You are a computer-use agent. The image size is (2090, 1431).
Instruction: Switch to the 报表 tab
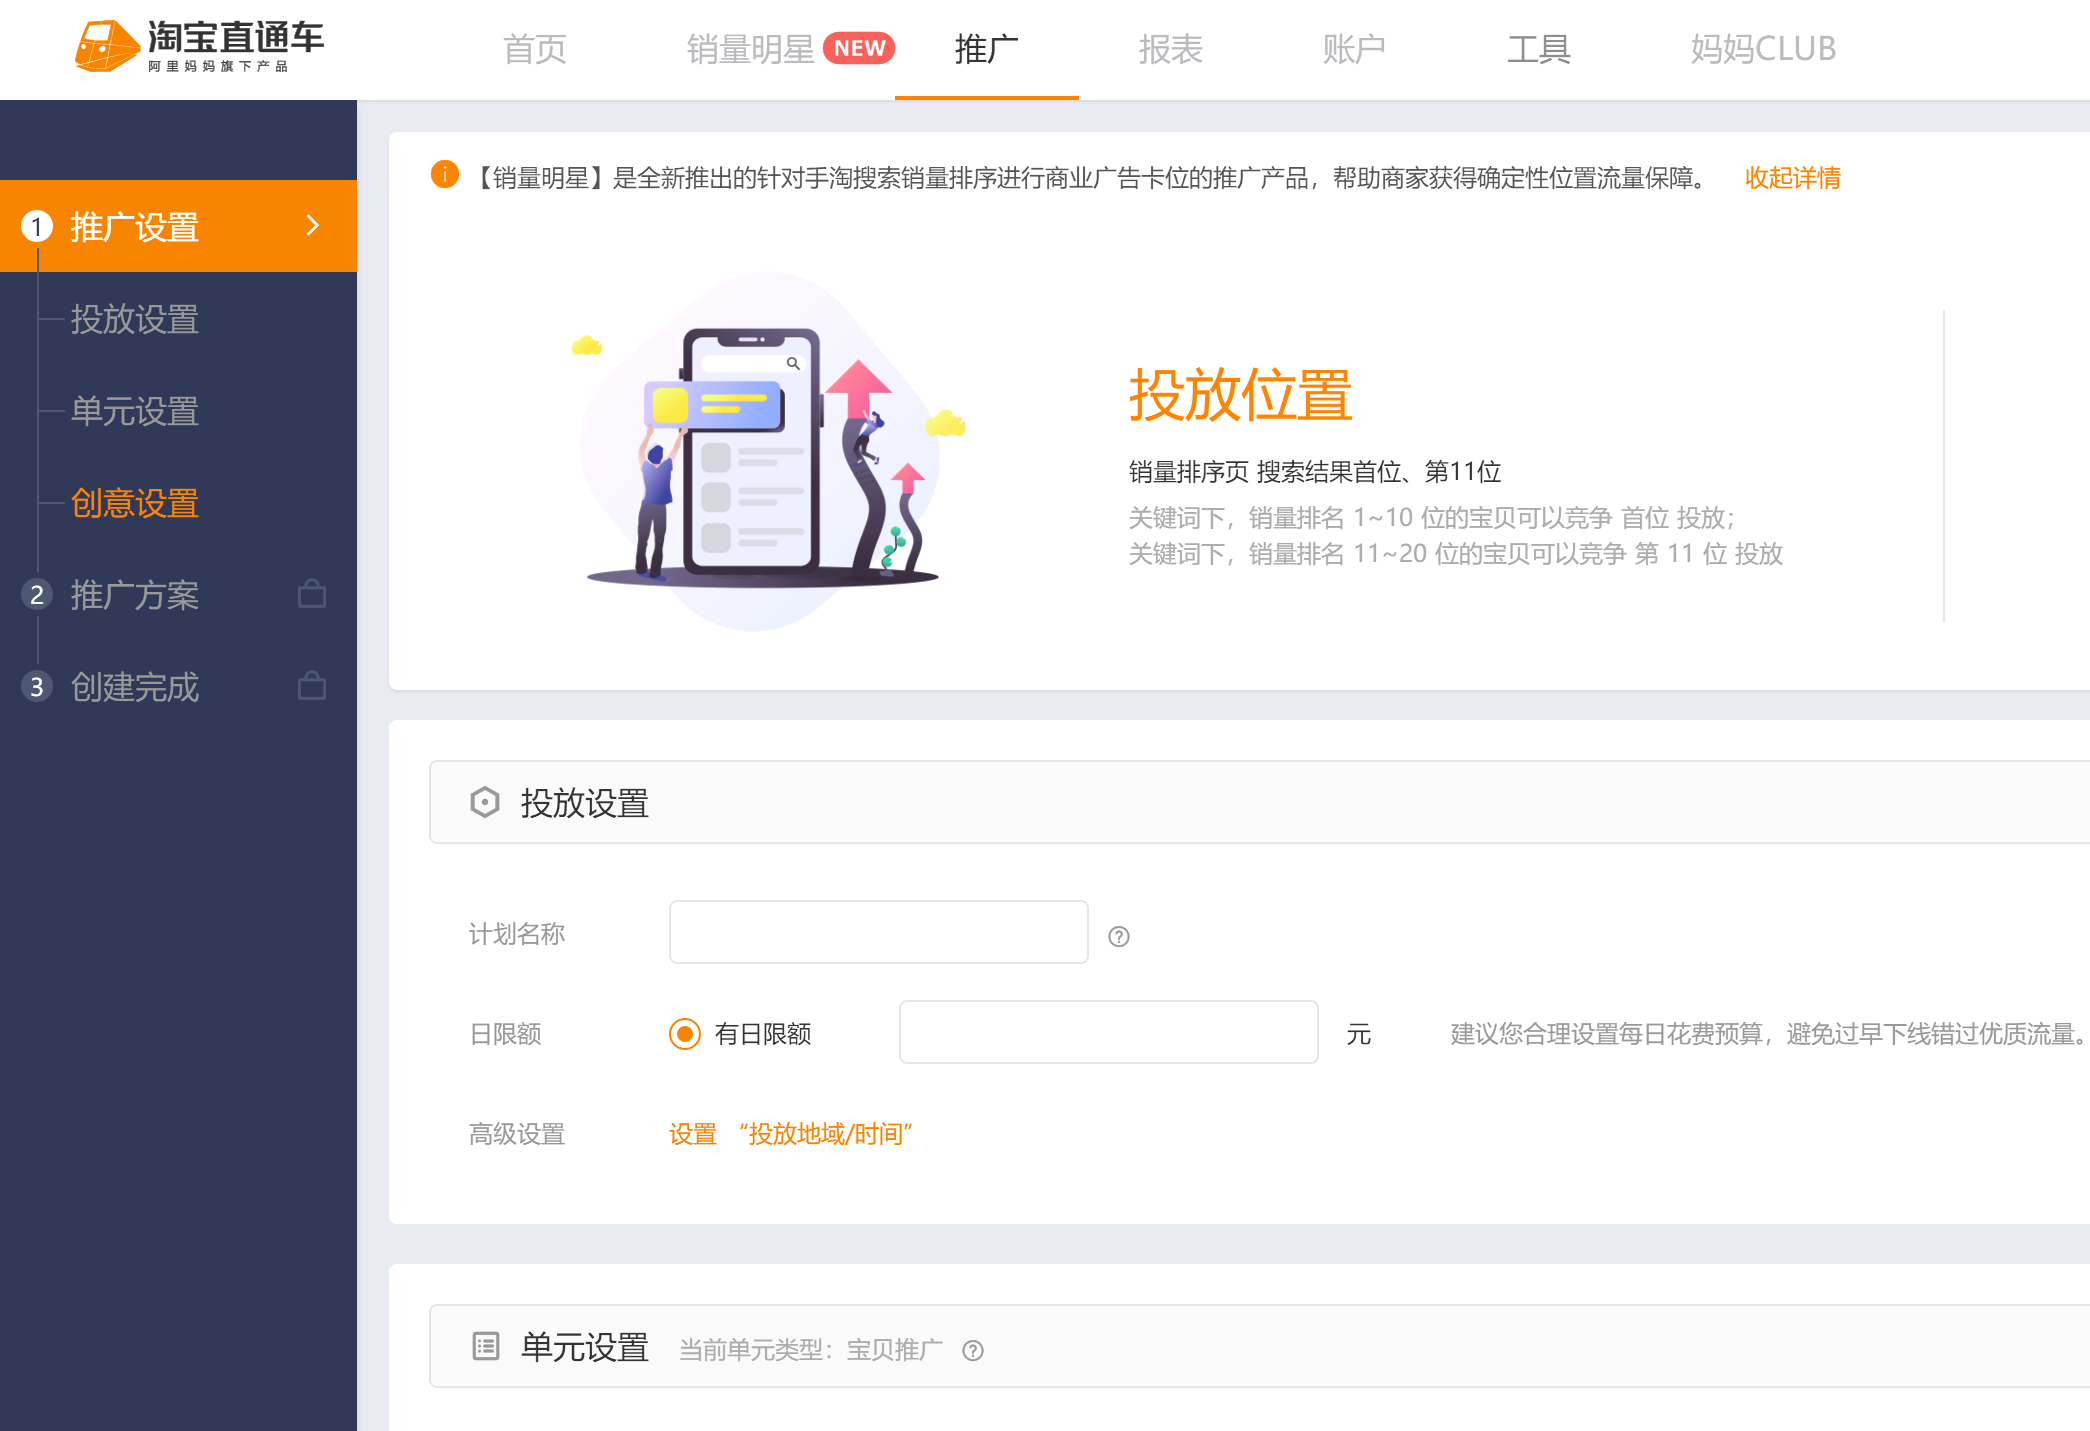[x=1170, y=48]
